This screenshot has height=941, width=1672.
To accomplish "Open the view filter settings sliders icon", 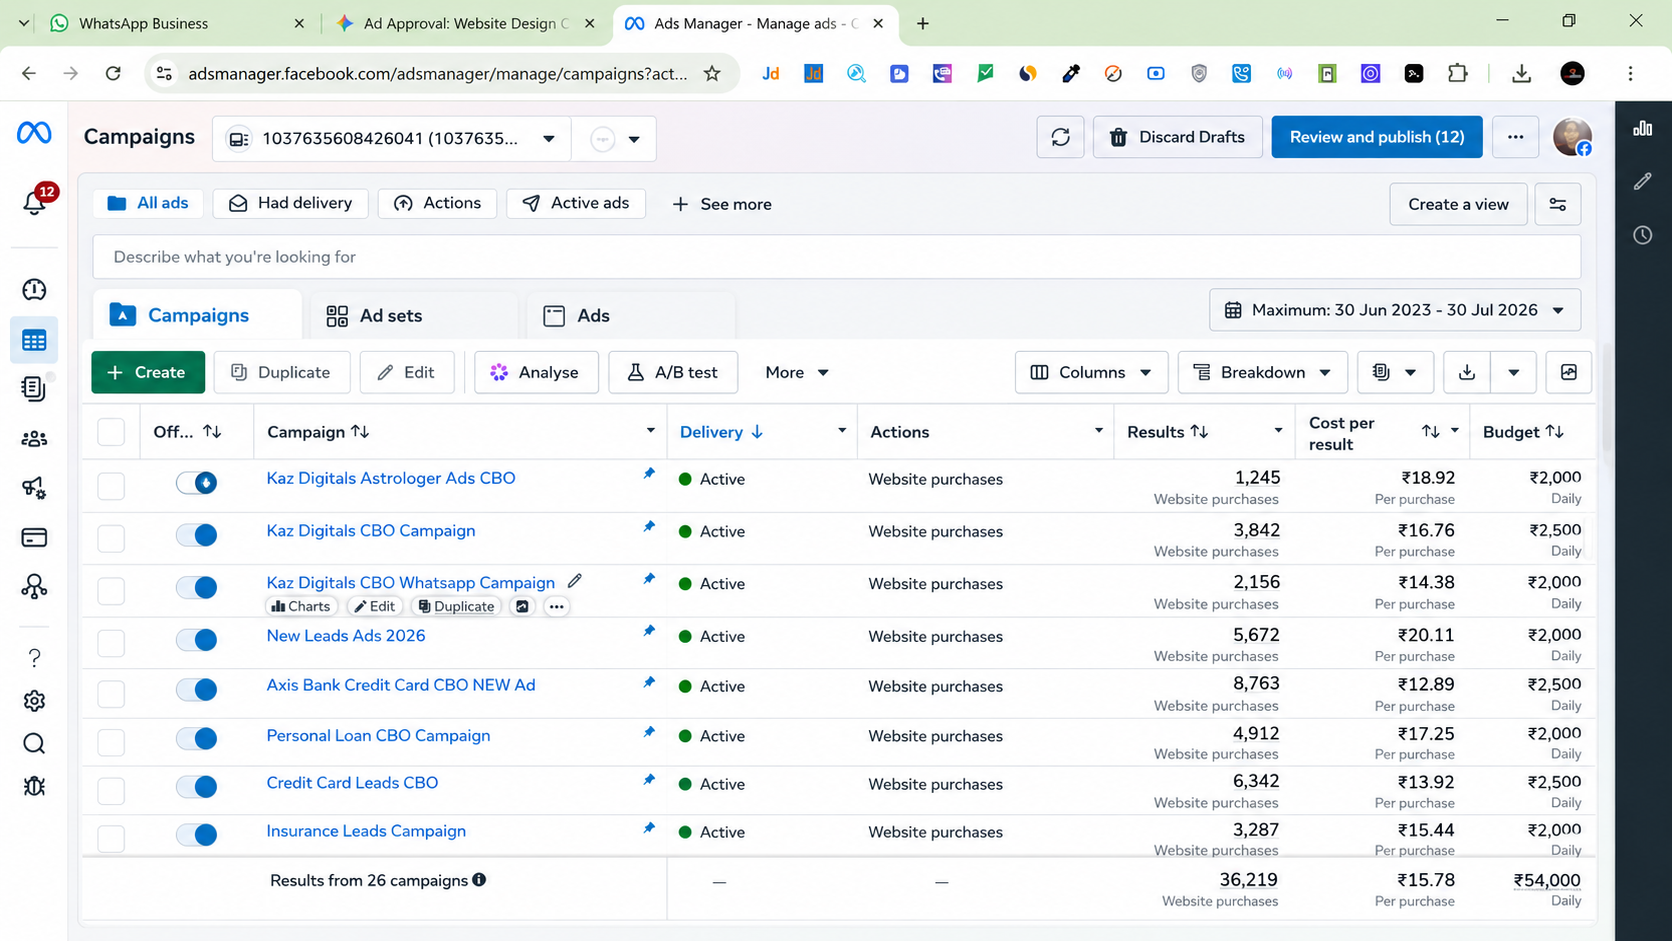I will coord(1558,204).
